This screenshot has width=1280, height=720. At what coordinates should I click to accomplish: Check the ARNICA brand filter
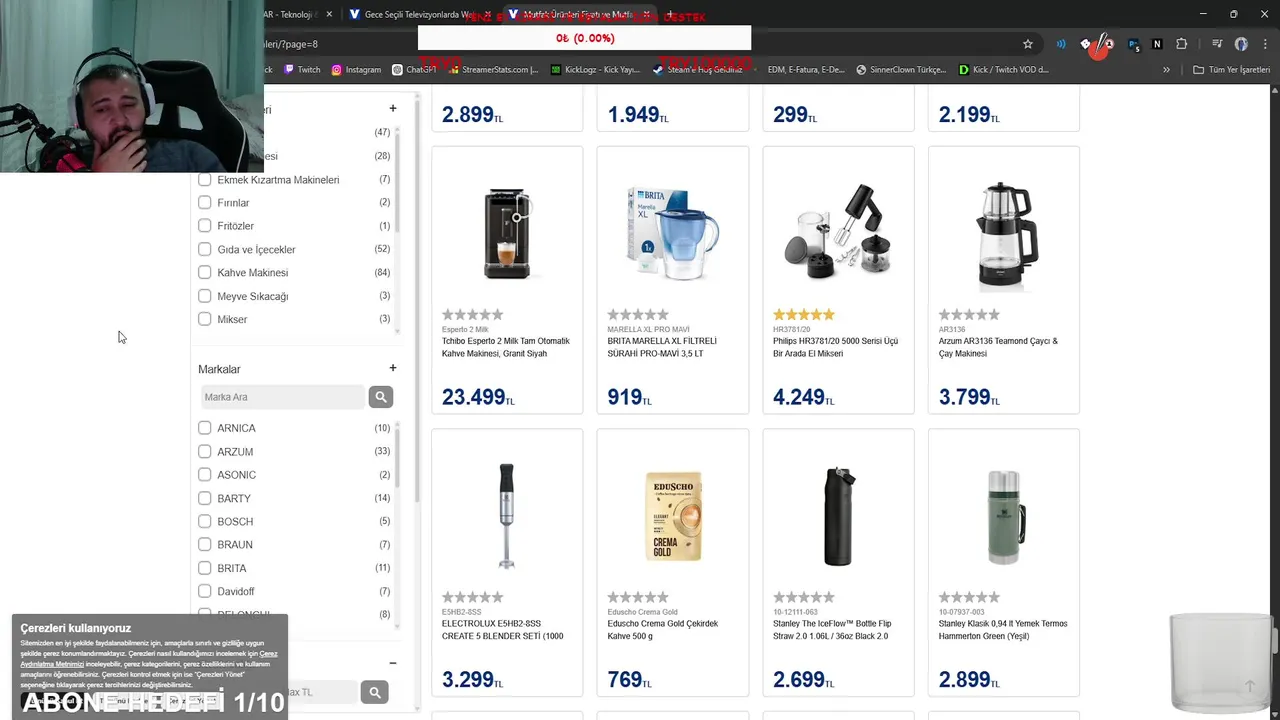click(204, 428)
